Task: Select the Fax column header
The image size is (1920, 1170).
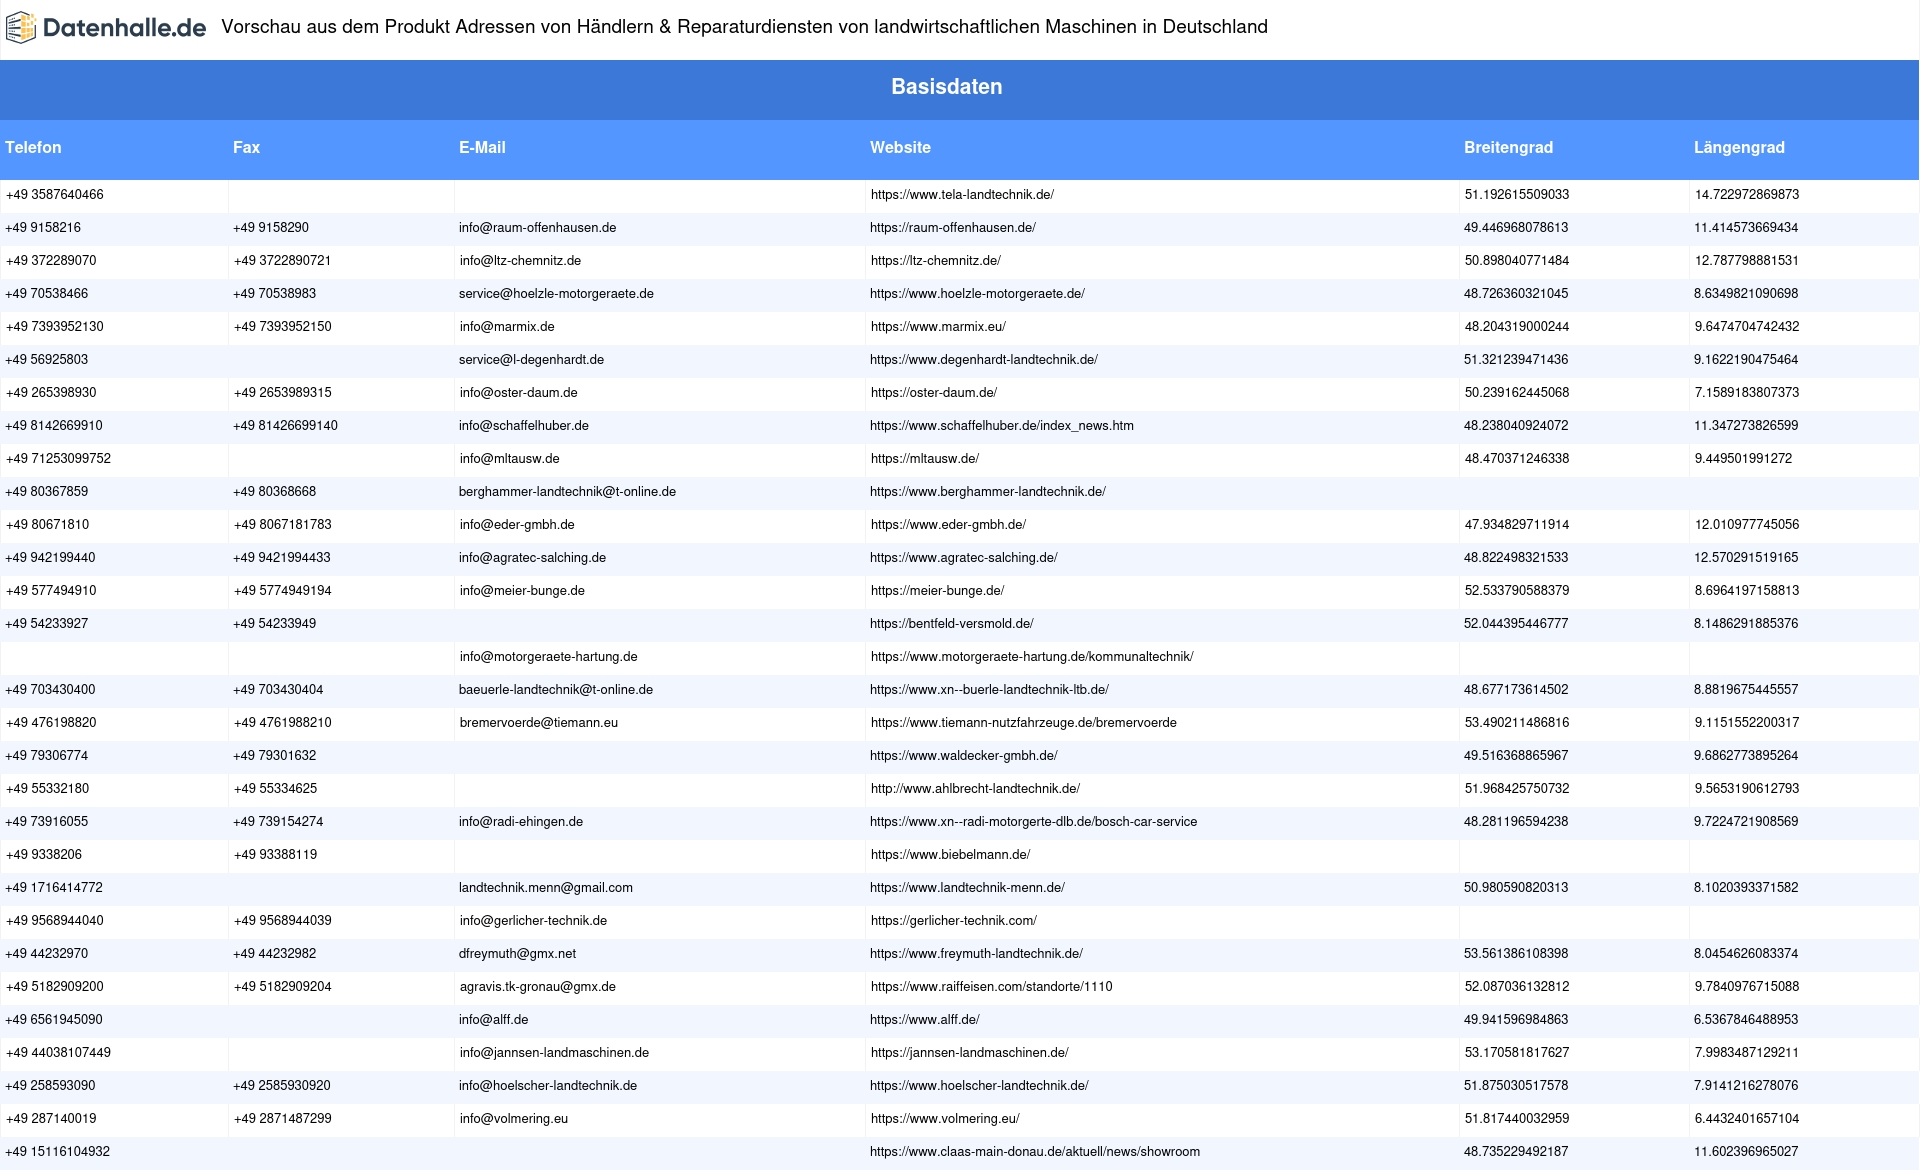Action: pos(246,148)
